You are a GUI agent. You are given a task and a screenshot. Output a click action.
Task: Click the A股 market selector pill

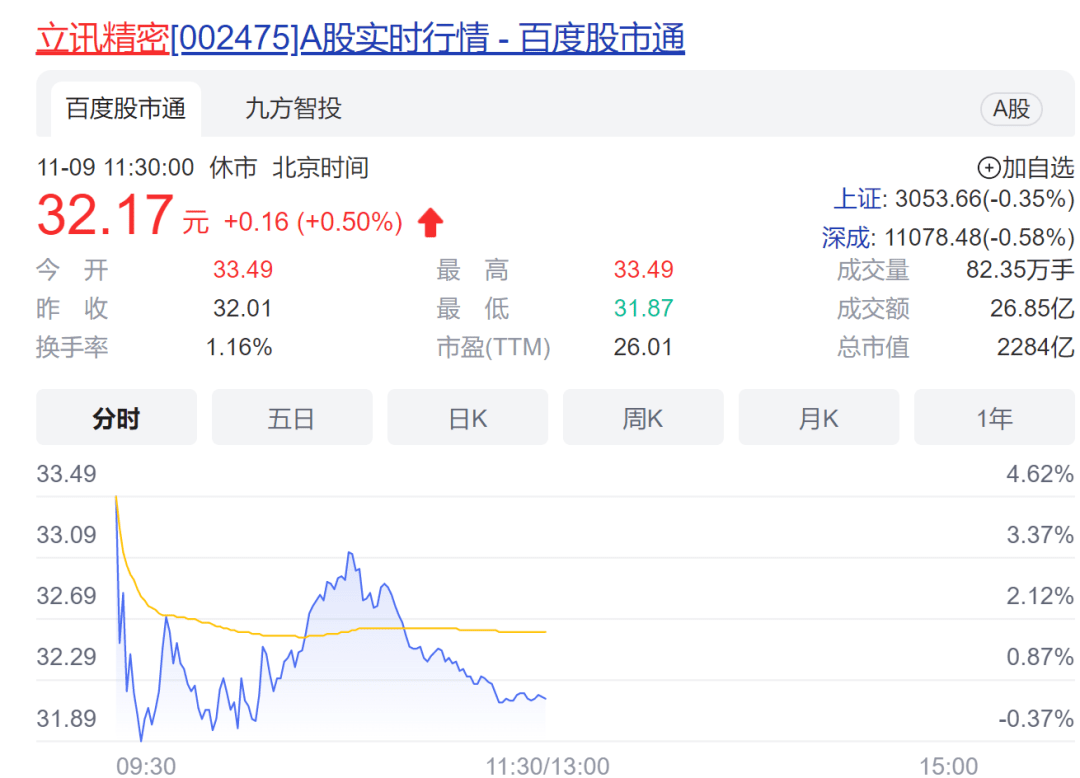tap(1011, 110)
